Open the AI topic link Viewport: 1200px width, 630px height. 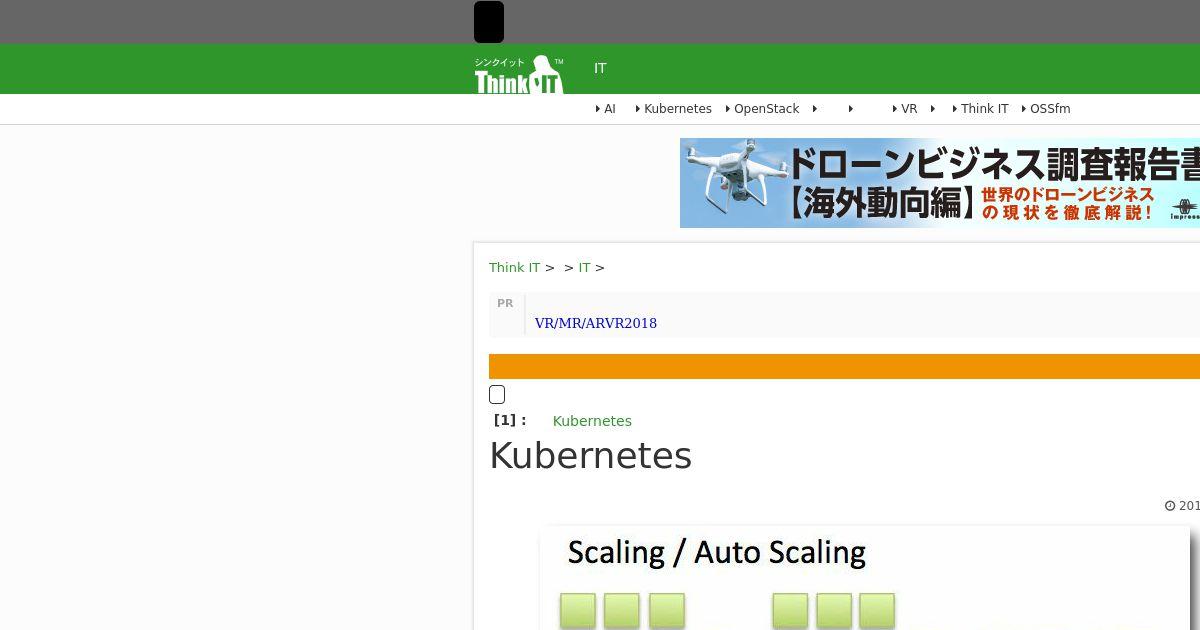tap(610, 109)
